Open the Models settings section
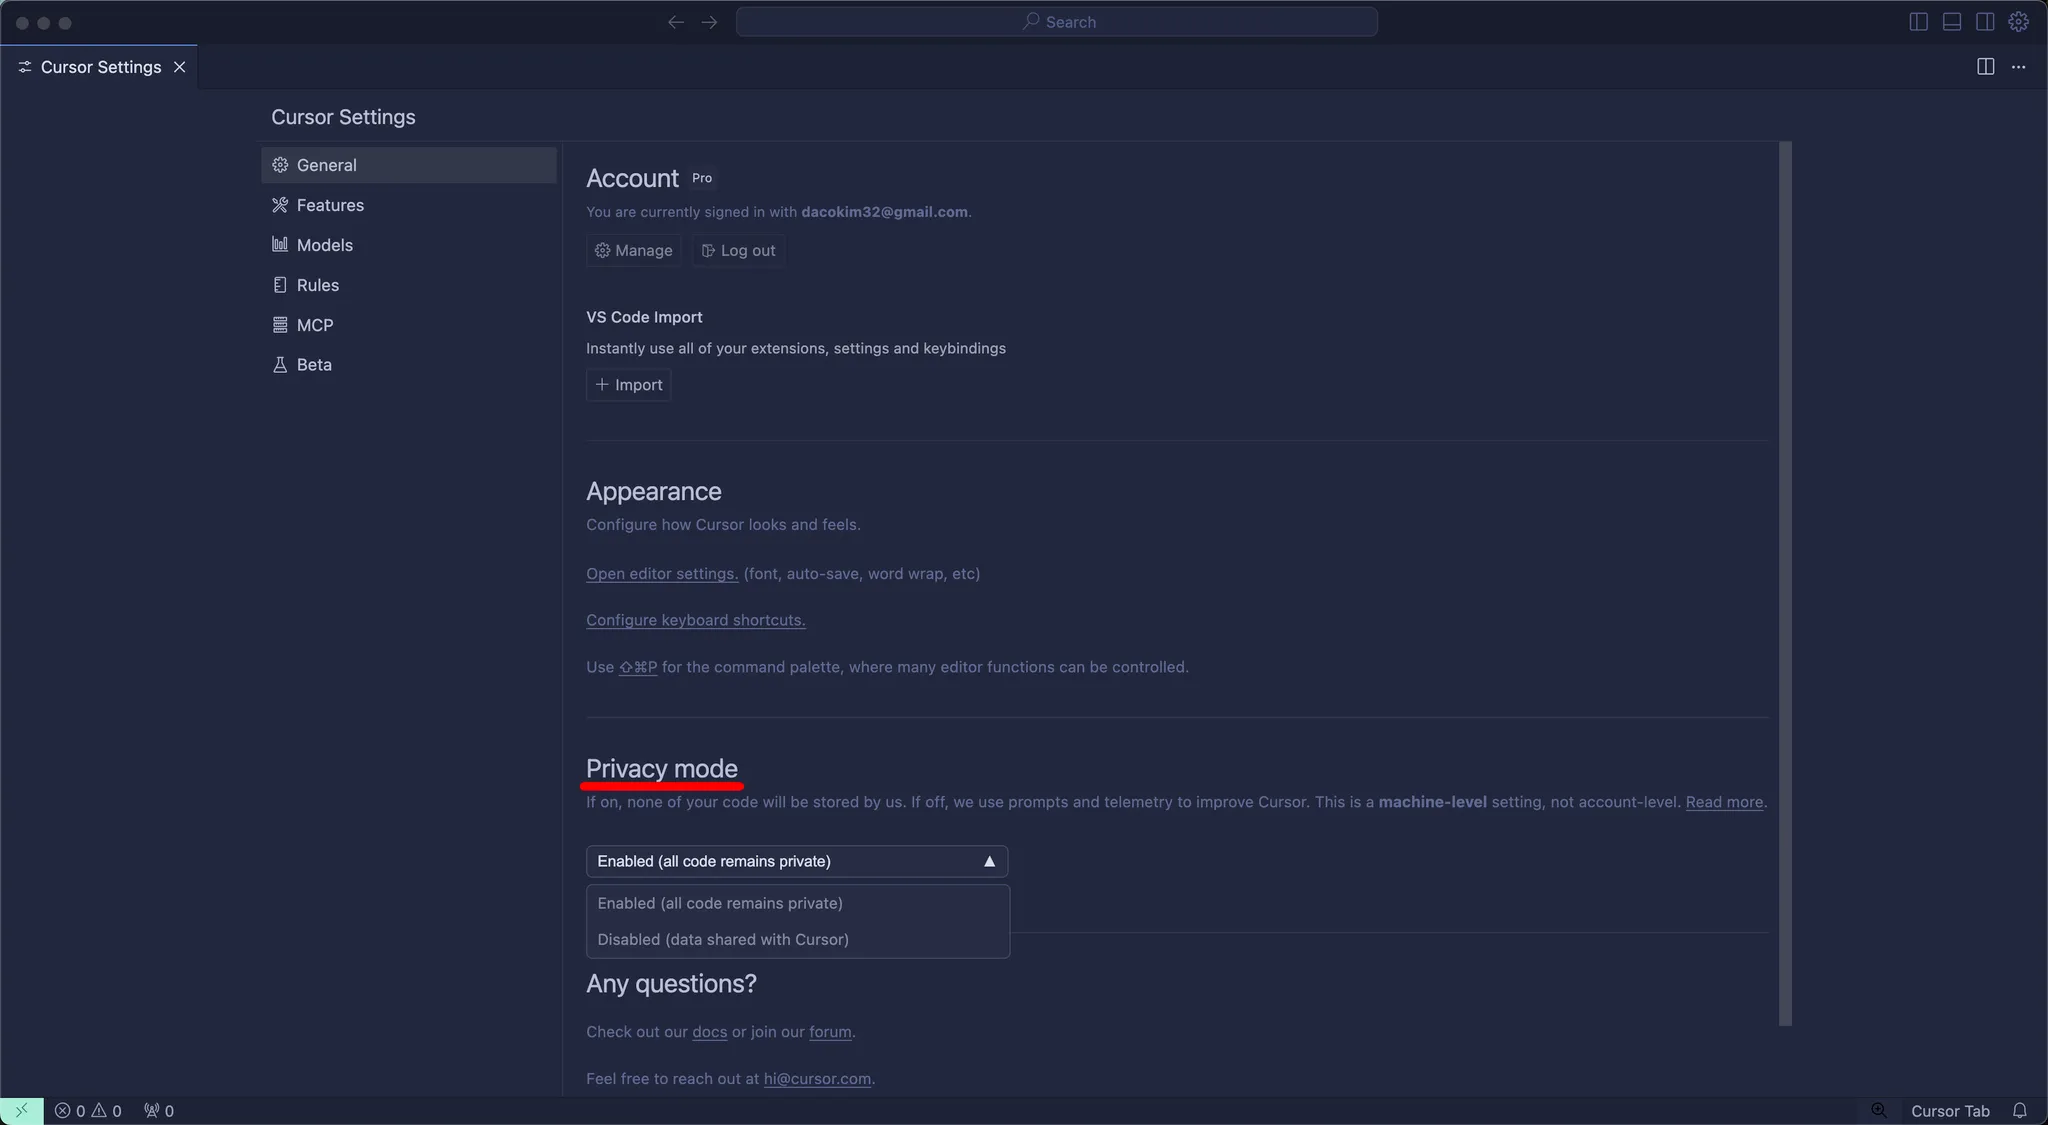Screen dimensions: 2048x1125 (x=324, y=245)
